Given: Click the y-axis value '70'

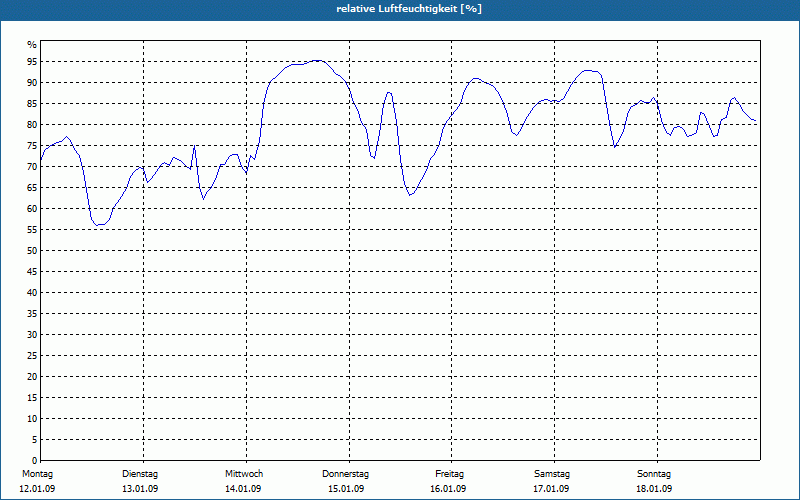Looking at the screenshot, I should [32, 167].
